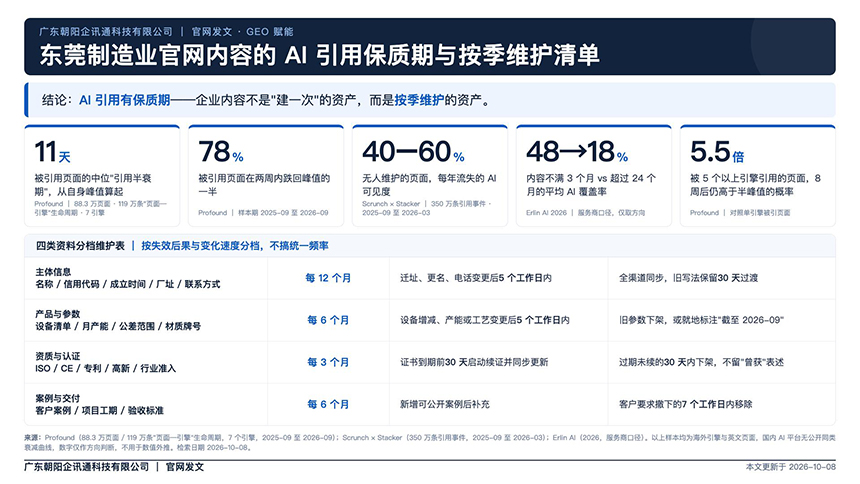Click description '被引用页面的中位"引用半衰期"'
Image resolution: width=860 pixels, height=484 pixels.
click(93, 185)
